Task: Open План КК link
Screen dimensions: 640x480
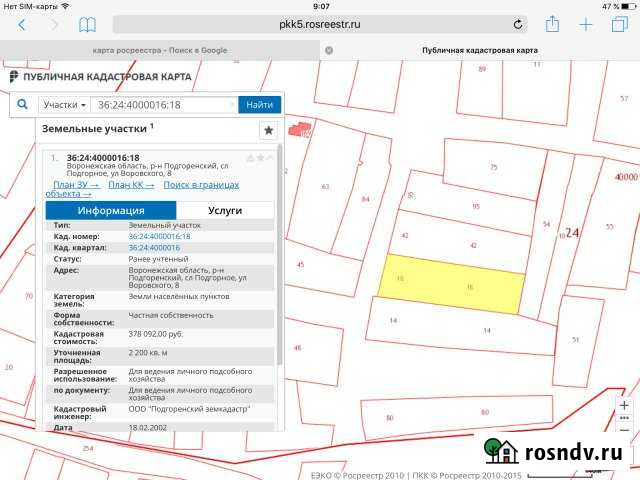Action: tap(131, 185)
